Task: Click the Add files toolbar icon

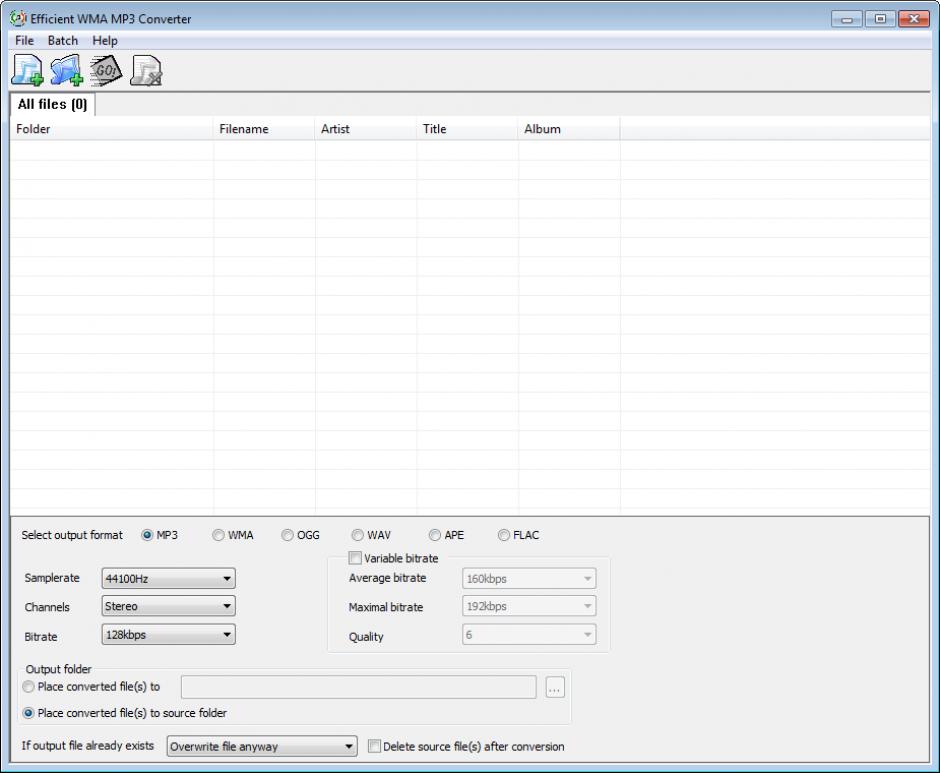Action: [28, 70]
